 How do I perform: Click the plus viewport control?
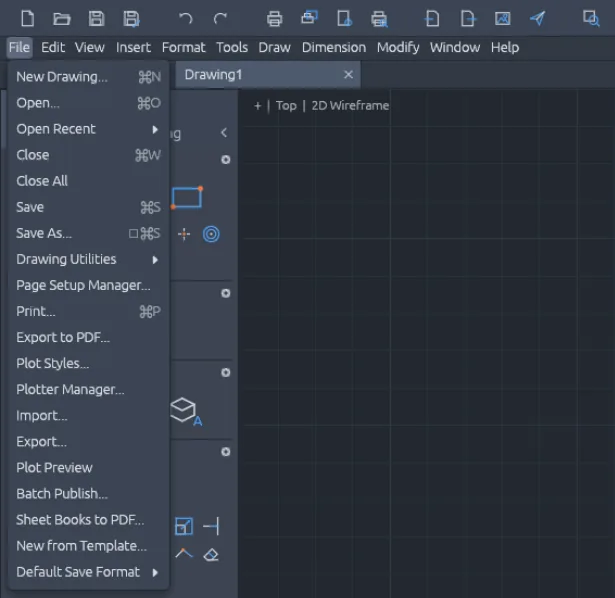pyautogui.click(x=257, y=106)
